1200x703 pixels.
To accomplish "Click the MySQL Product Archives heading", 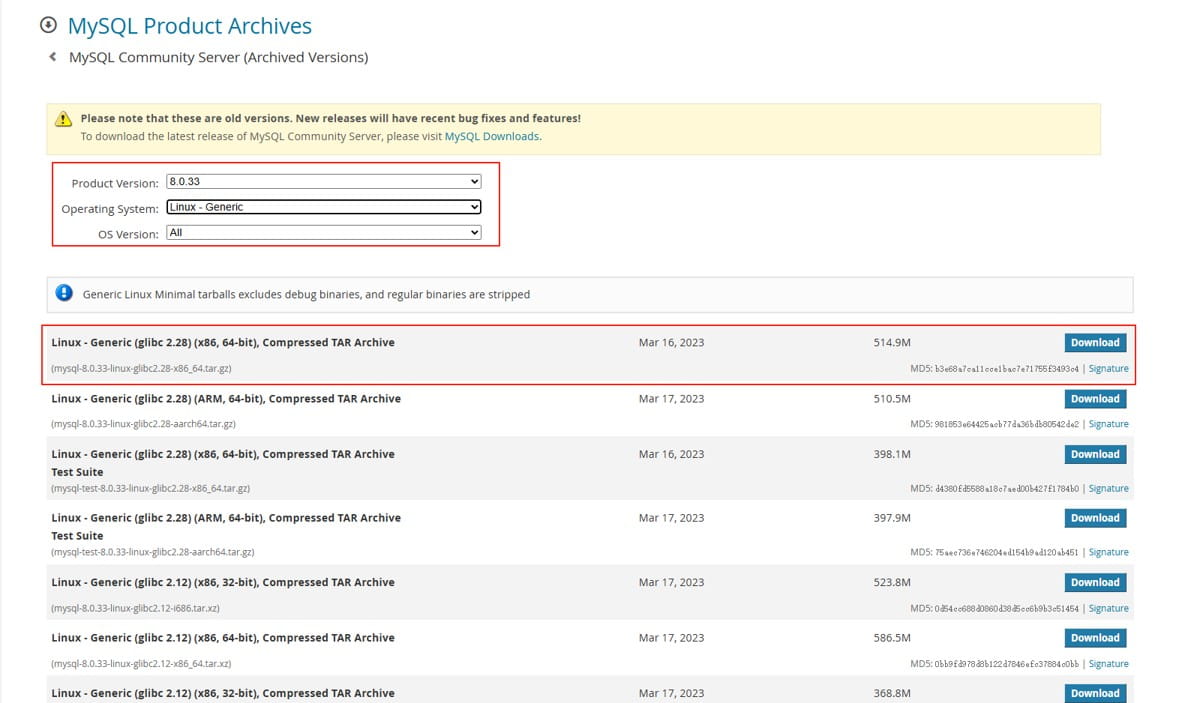I will pyautogui.click(x=189, y=26).
